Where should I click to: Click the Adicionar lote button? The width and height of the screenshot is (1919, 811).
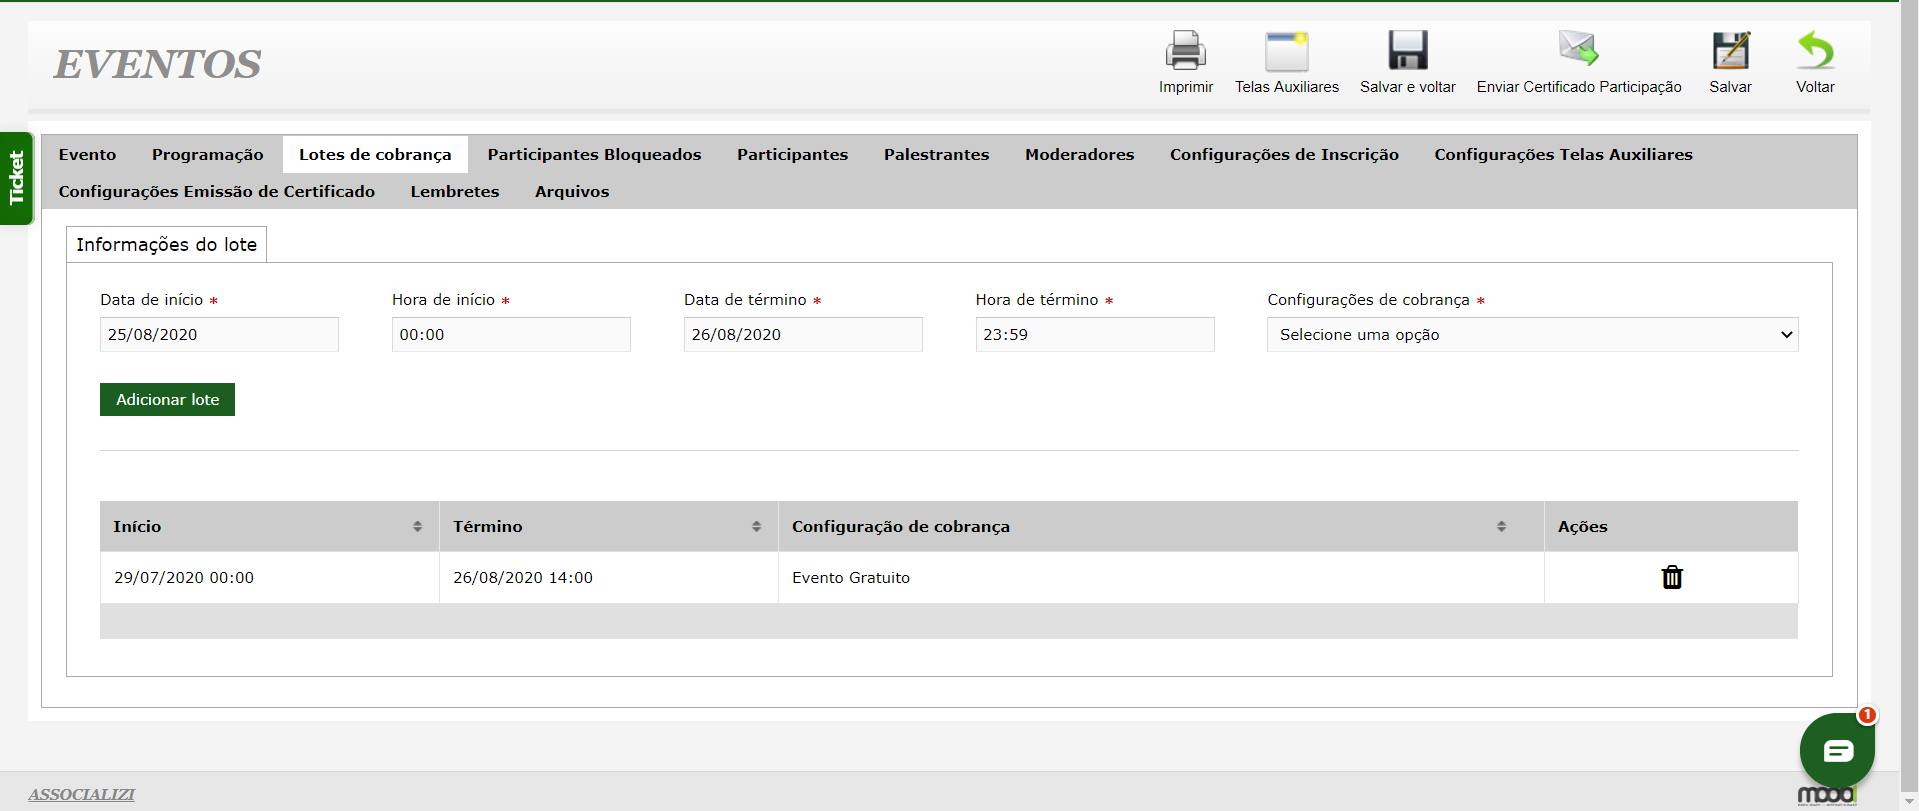pyautogui.click(x=167, y=400)
